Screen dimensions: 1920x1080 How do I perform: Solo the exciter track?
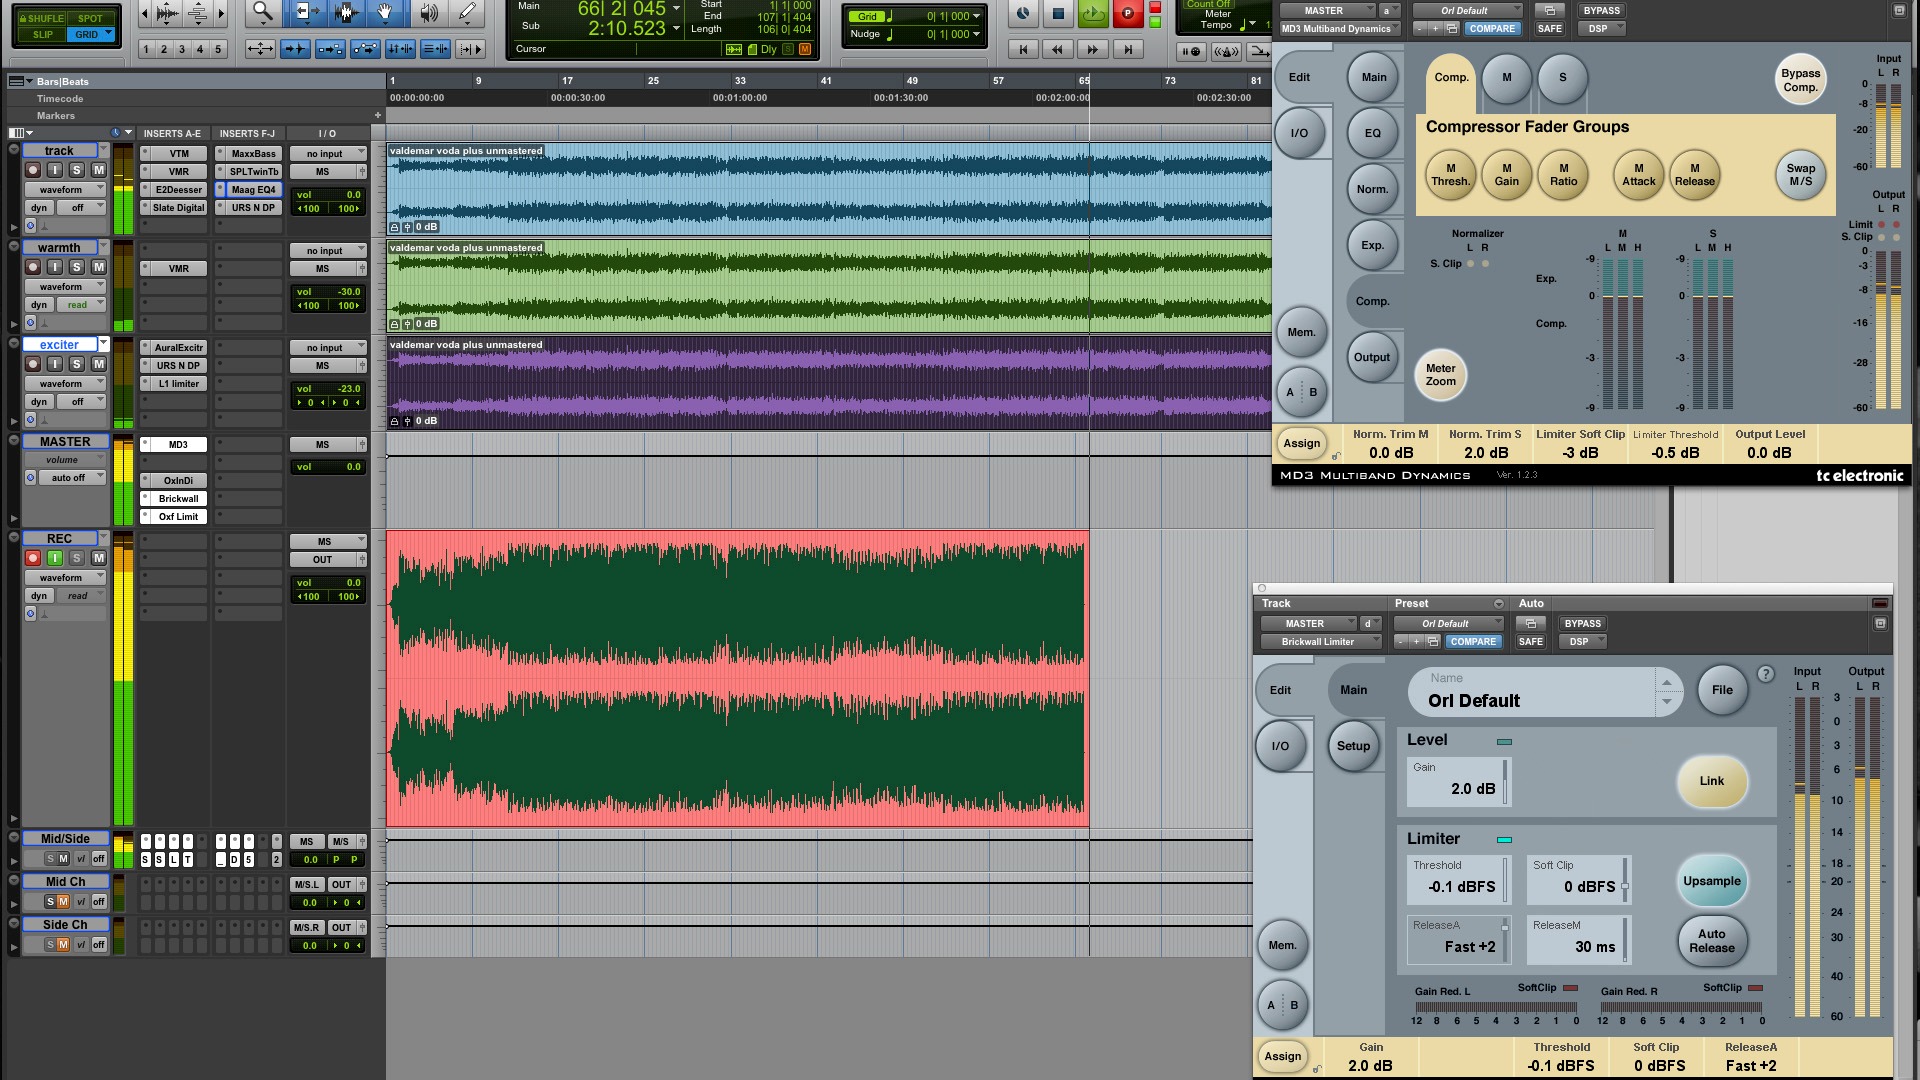coord(76,364)
